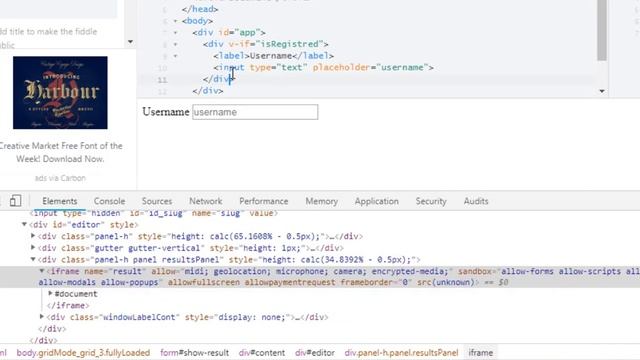The width and height of the screenshot is (640, 360).
Task: Fold the v-if="isRegistred" div line
Action: coord(176,44)
